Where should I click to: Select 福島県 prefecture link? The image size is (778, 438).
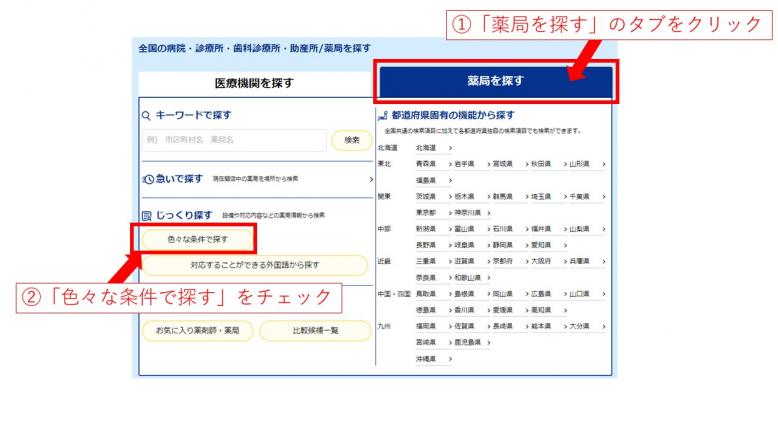coord(434,181)
